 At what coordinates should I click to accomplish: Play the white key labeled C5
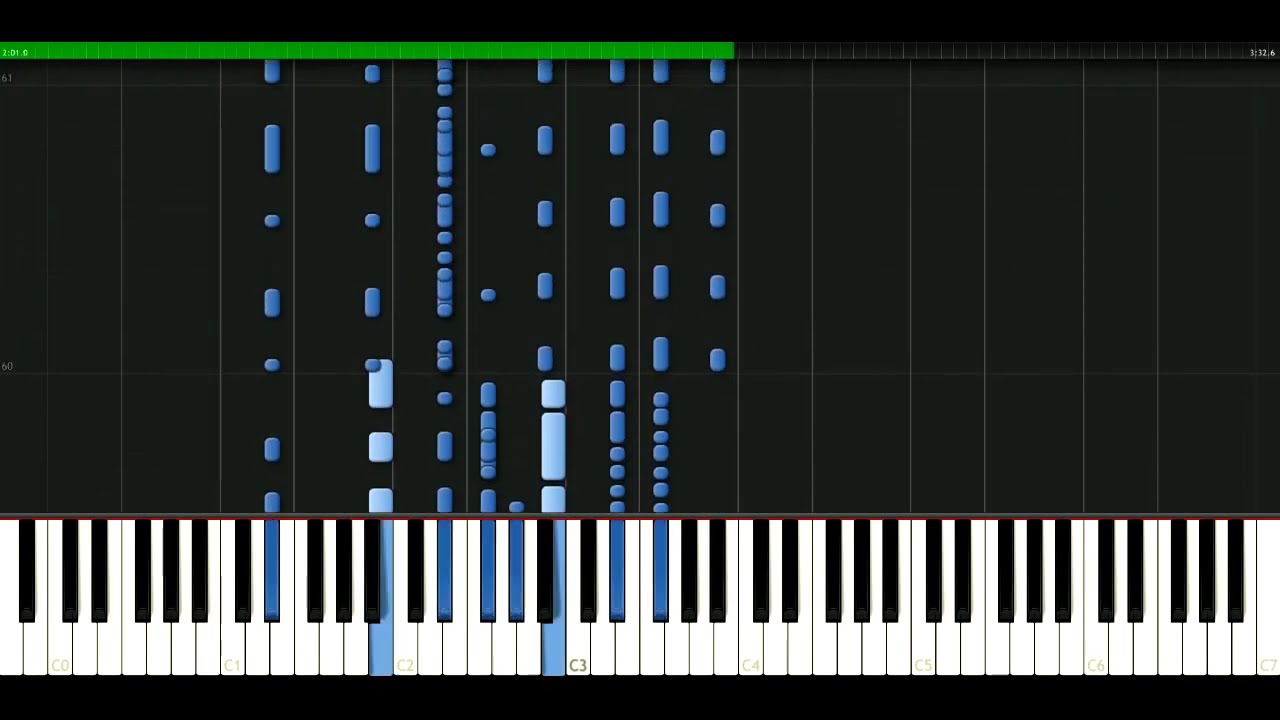click(923, 650)
